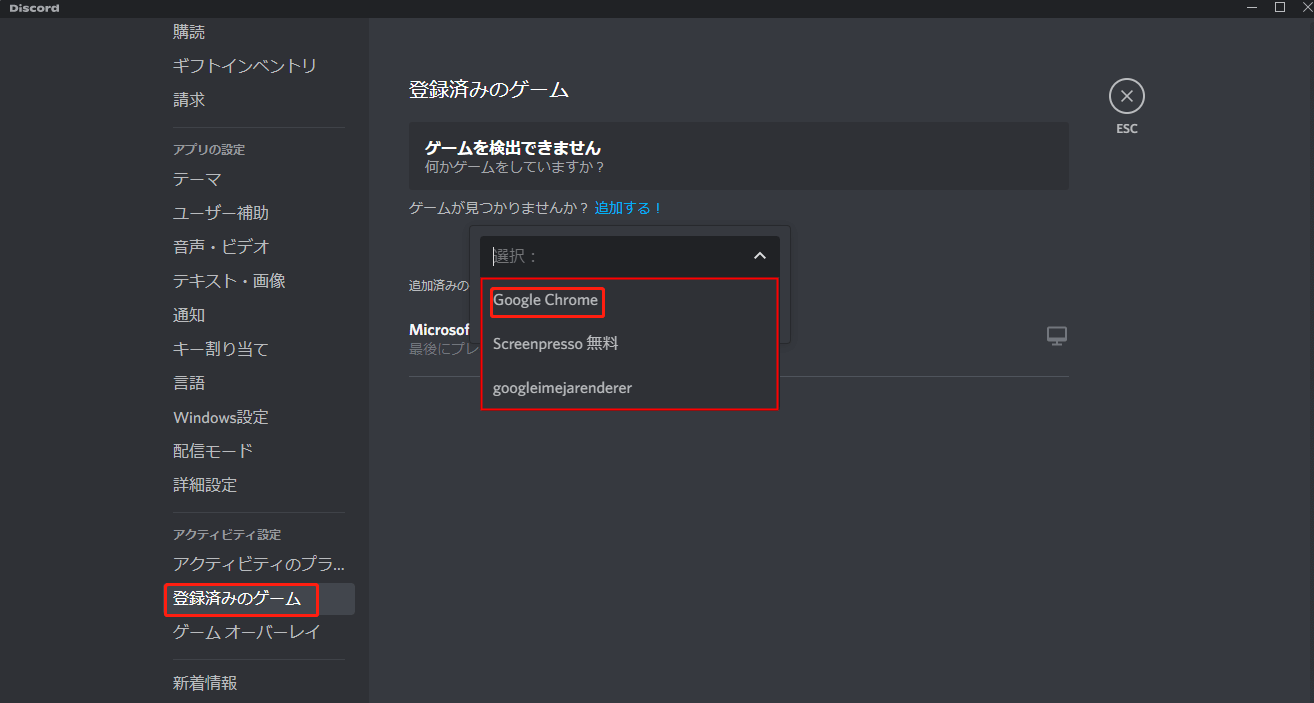This screenshot has height=703, width=1314.
Task: Toggle the overlay monitor icon for the Microsoft game
Action: point(1056,336)
